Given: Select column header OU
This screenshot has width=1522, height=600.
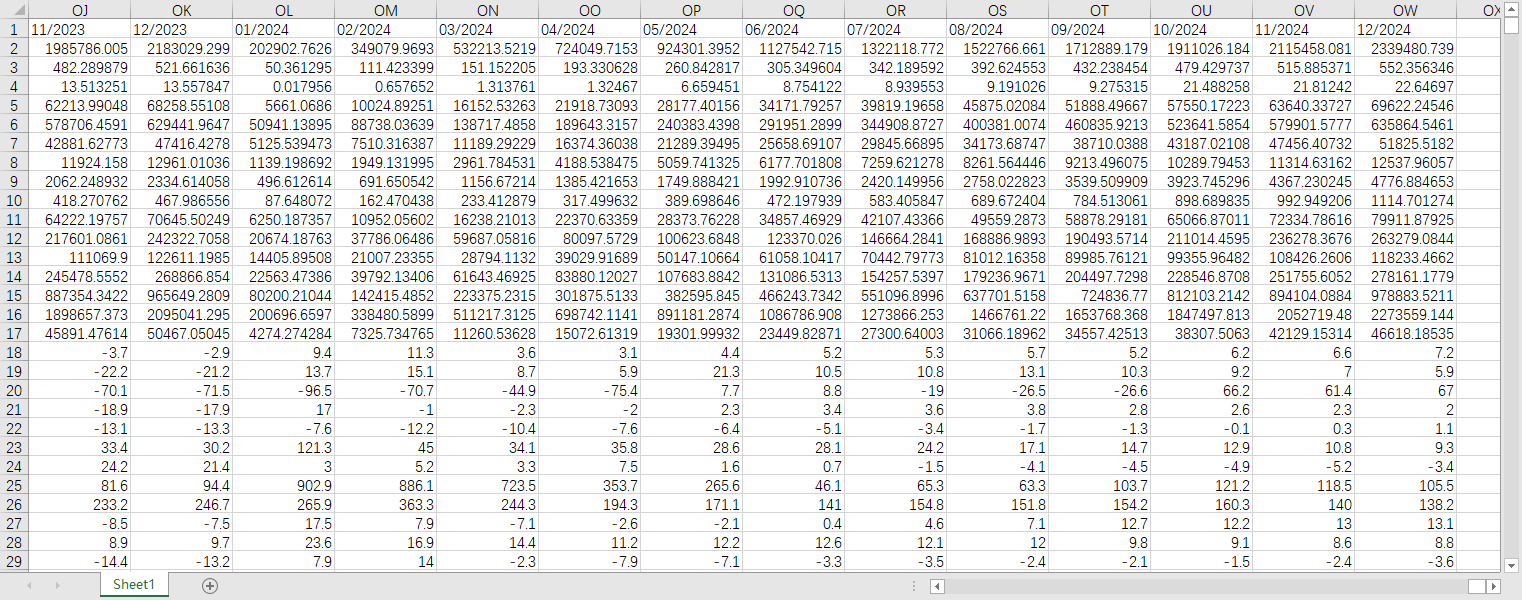Looking at the screenshot, I should click(x=1201, y=10).
